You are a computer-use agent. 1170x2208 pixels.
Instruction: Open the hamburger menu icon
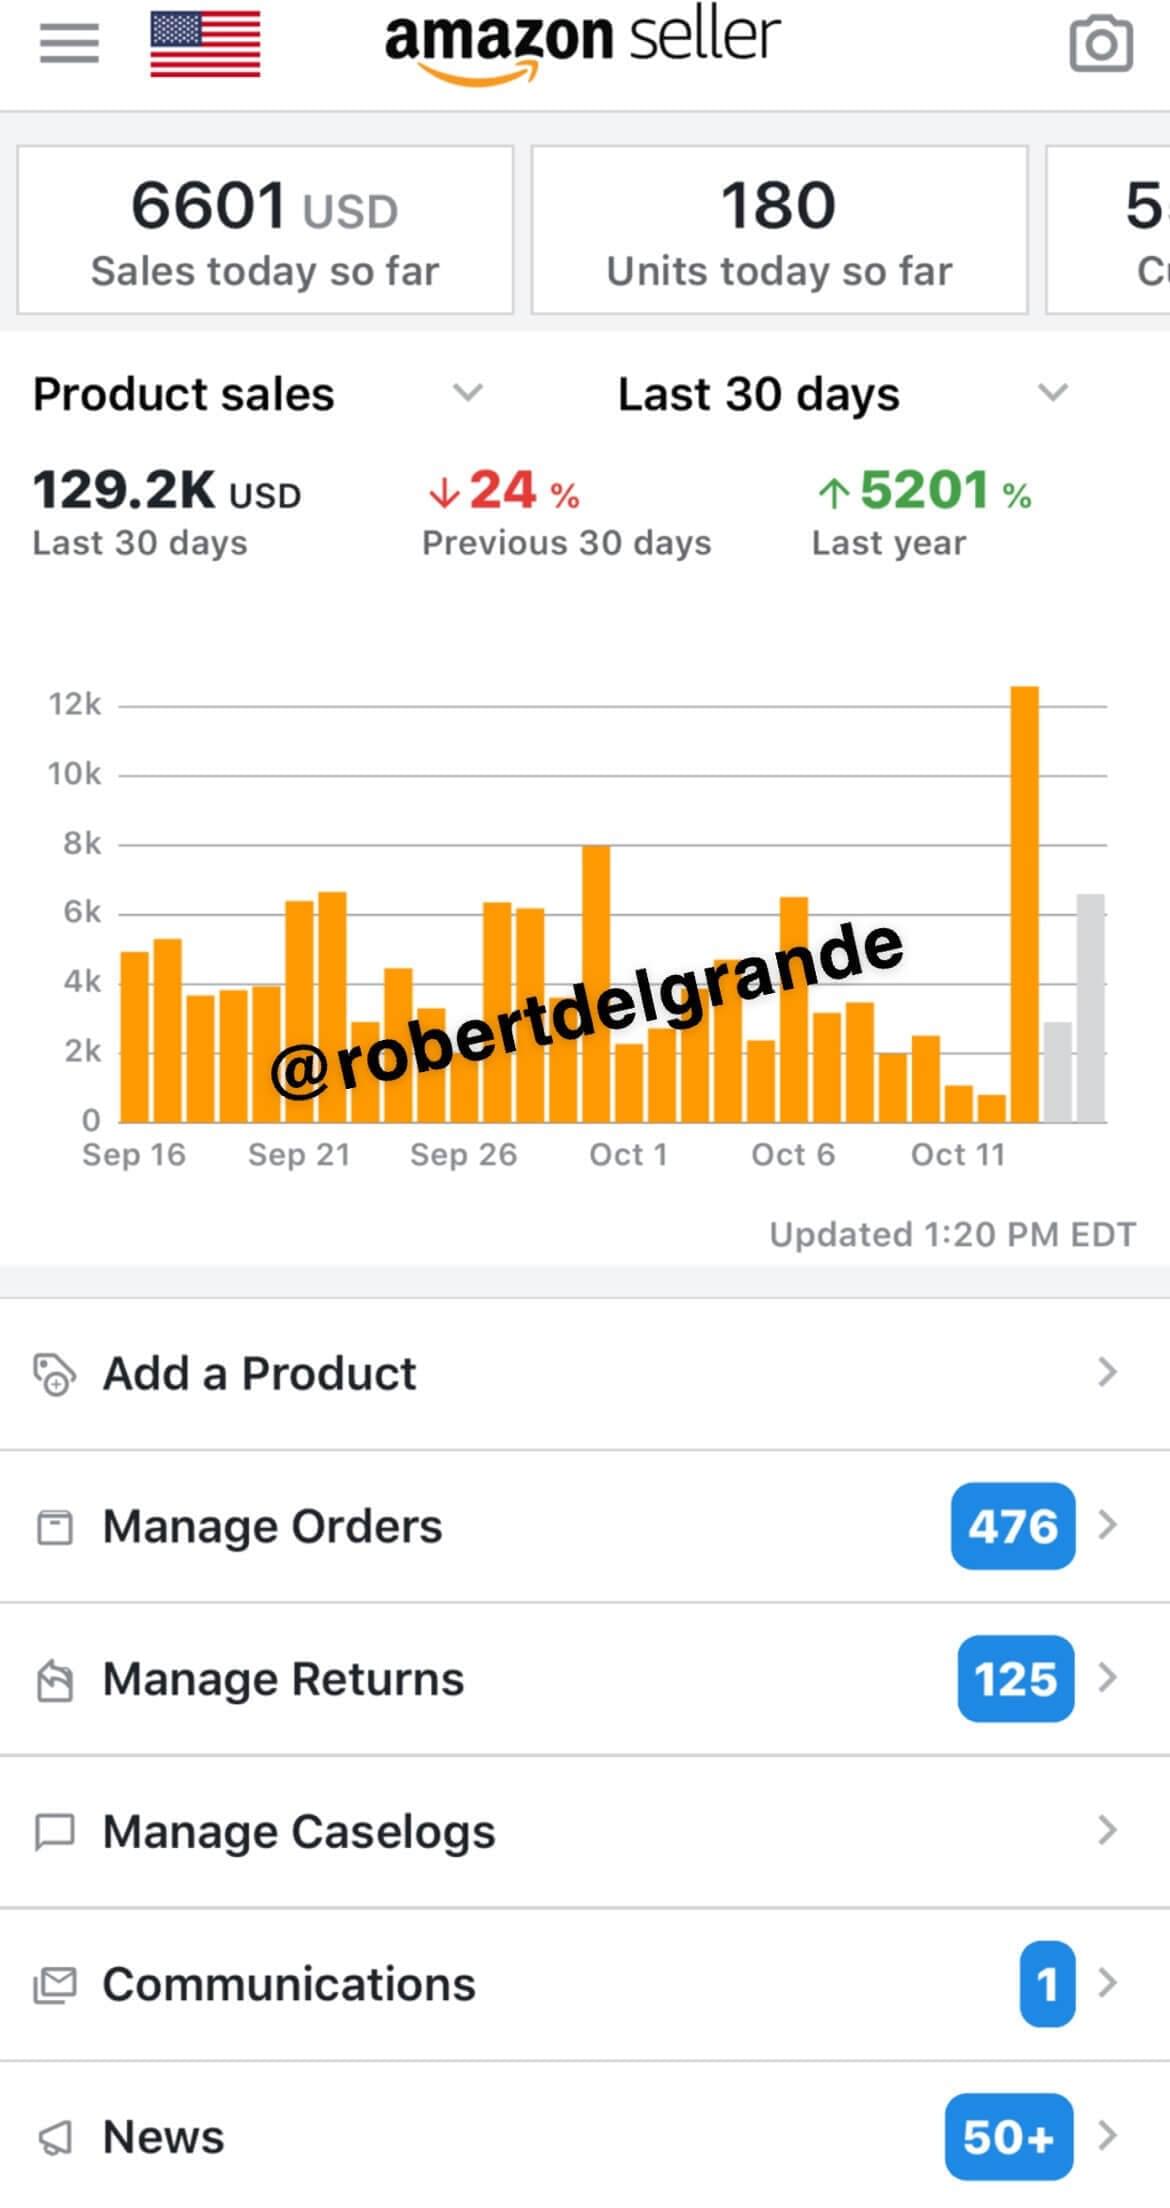tap(69, 43)
